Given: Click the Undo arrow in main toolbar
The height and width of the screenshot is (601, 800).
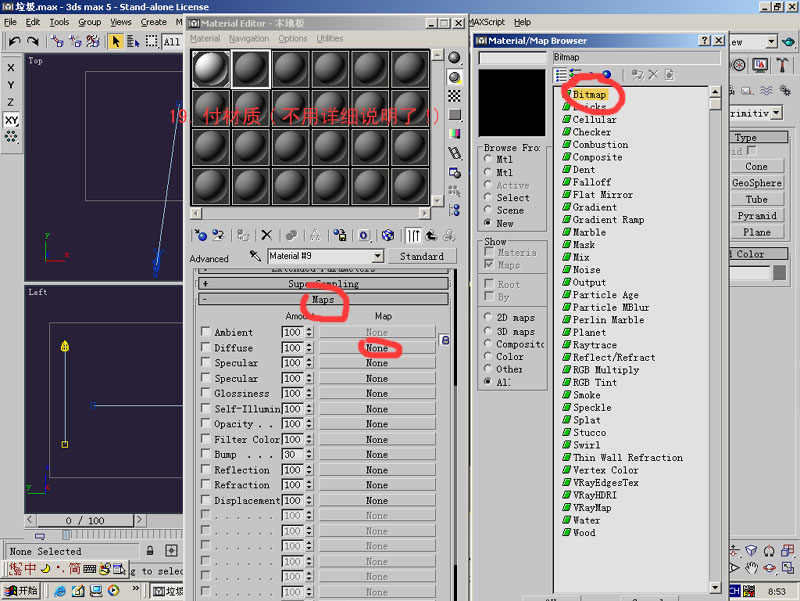Looking at the screenshot, I should tap(15, 41).
